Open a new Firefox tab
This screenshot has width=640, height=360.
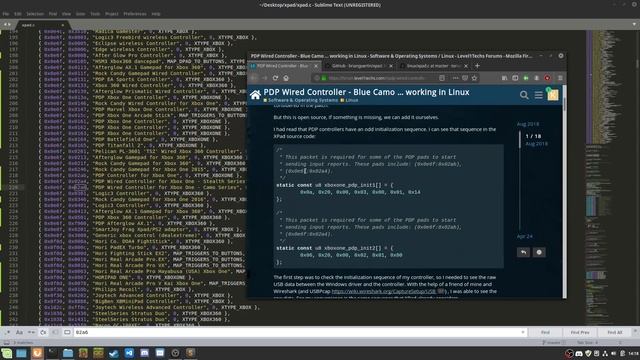pyautogui.click(x=477, y=66)
